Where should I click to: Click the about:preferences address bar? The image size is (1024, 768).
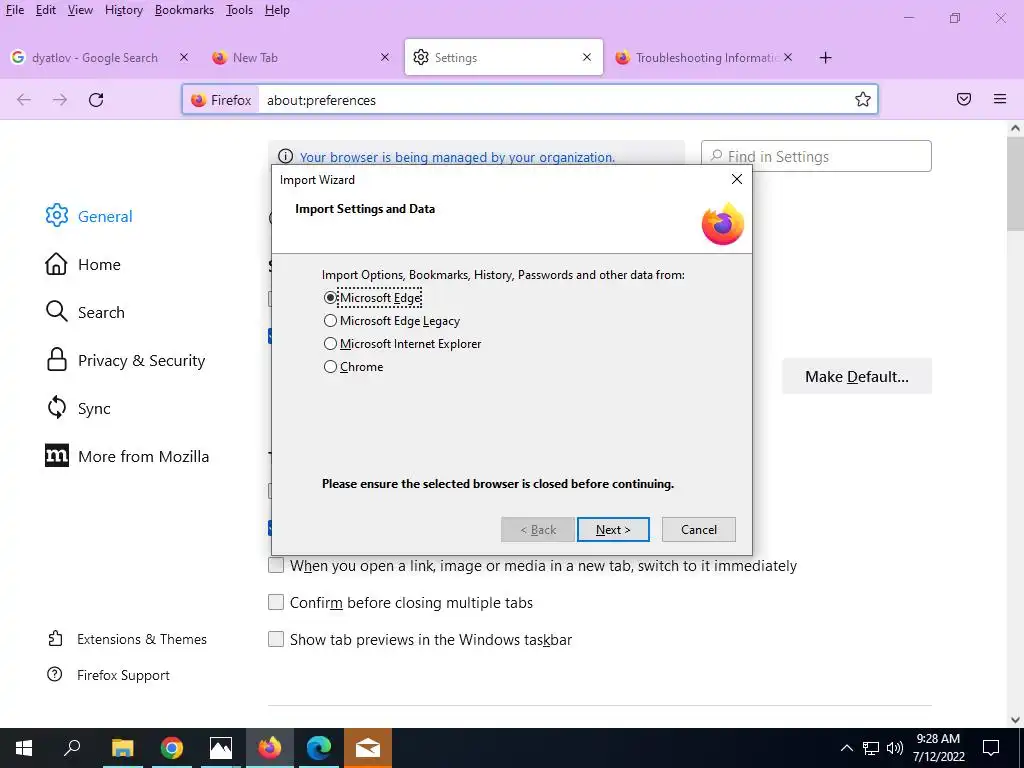click(x=555, y=100)
